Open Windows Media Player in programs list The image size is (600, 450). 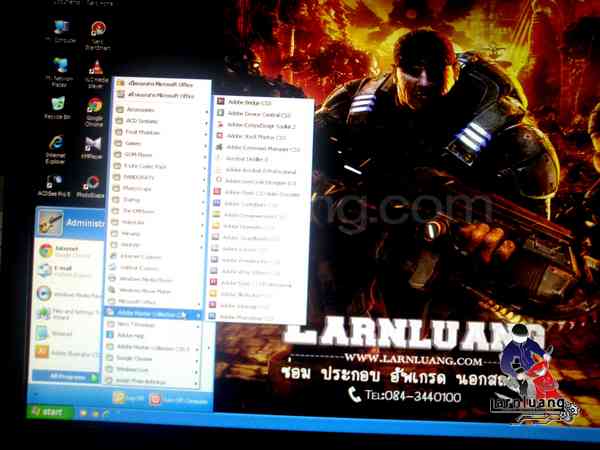coord(155,279)
